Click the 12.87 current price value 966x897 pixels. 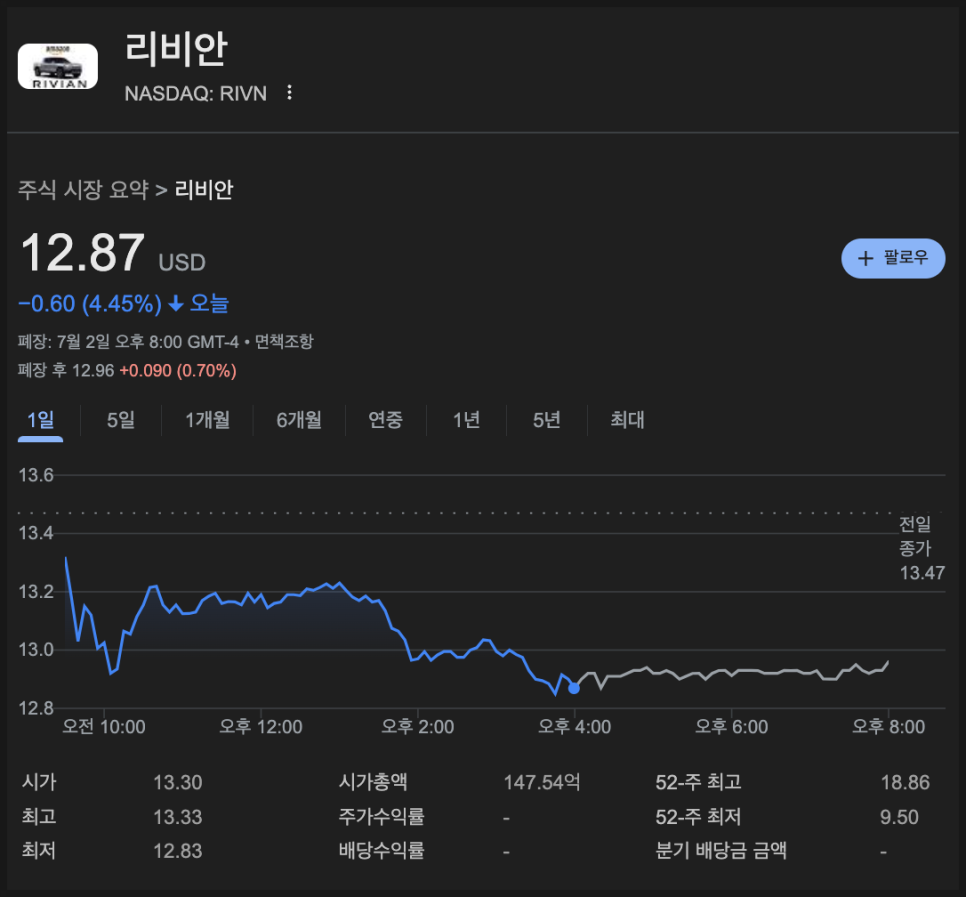83,253
